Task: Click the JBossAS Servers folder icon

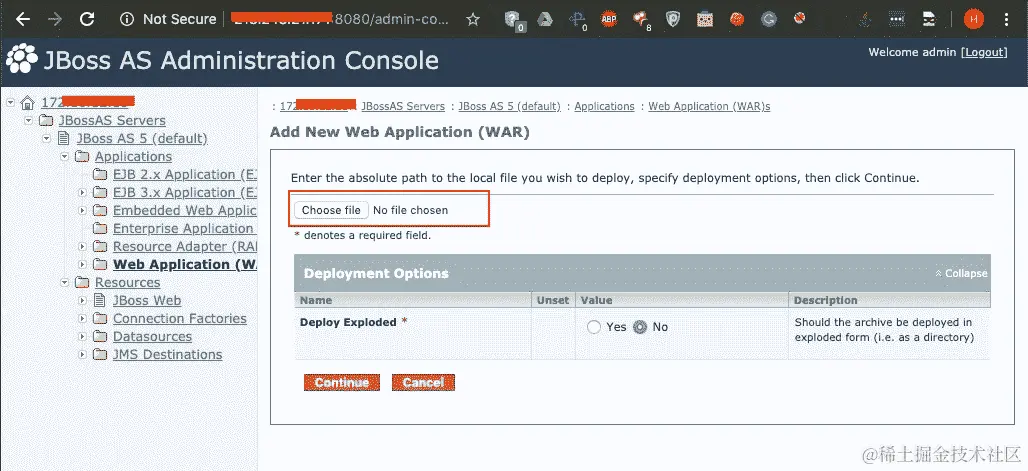Action: pyautogui.click(x=46, y=121)
